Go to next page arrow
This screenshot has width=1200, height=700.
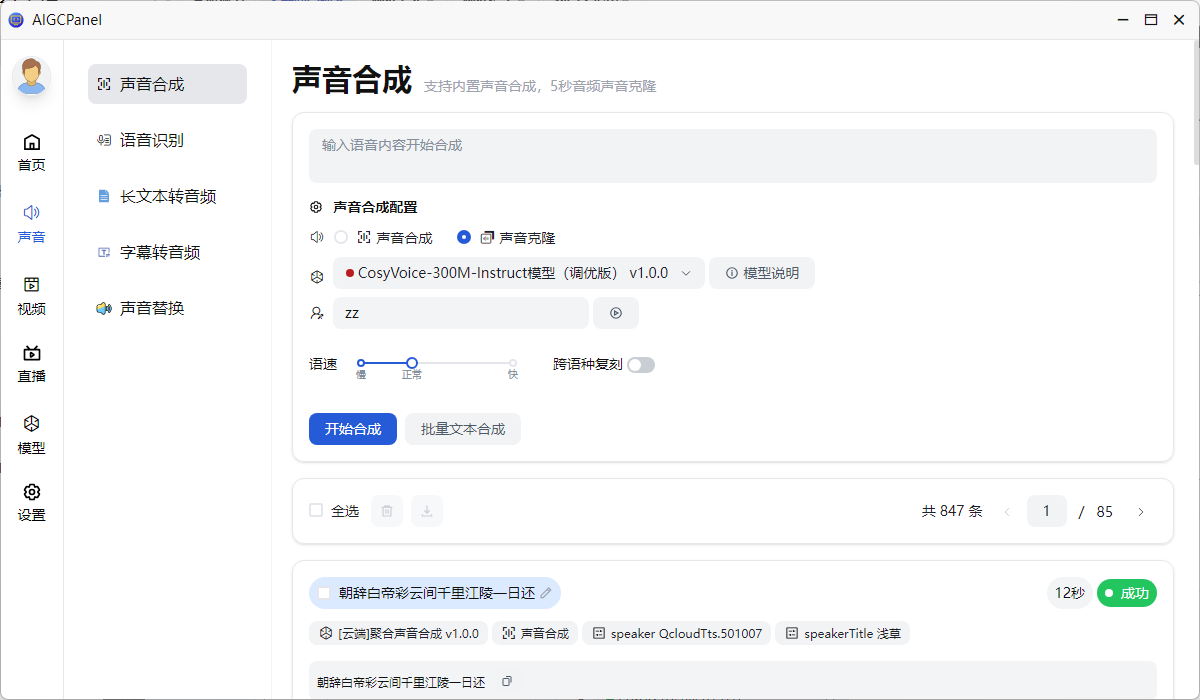click(x=1141, y=512)
